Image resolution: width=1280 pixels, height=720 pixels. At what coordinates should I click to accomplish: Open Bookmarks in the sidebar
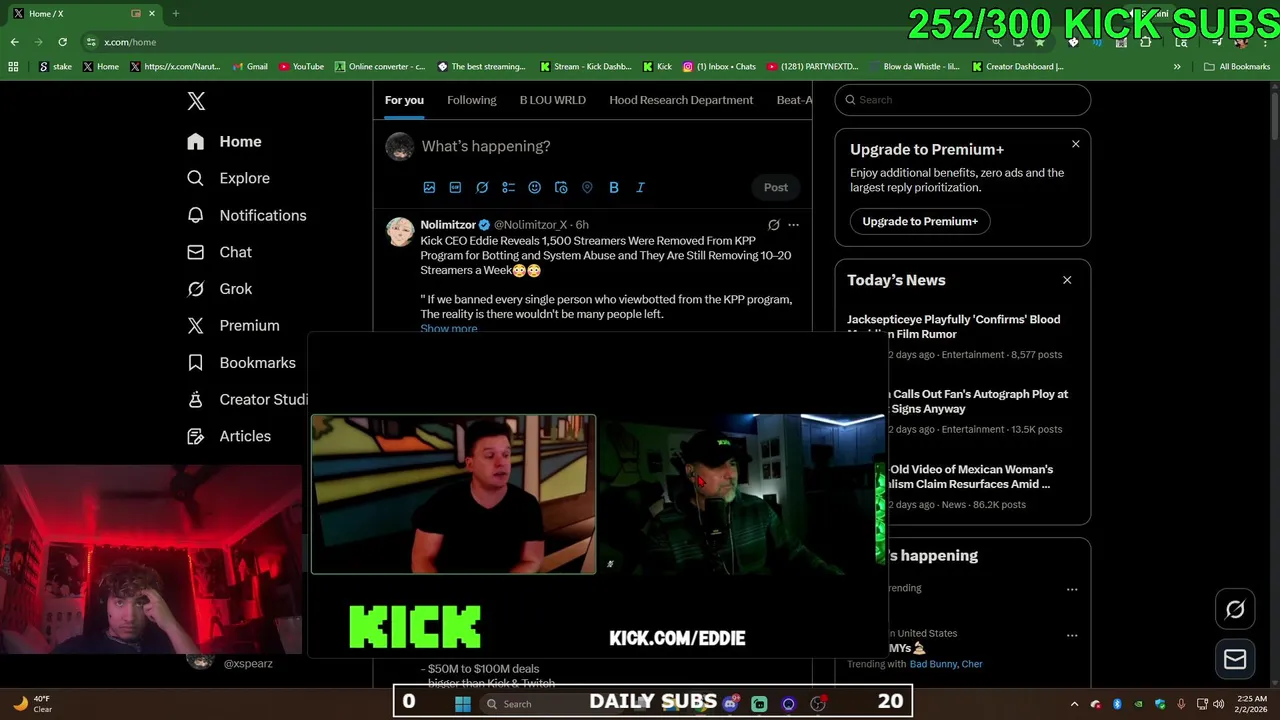pos(242,363)
